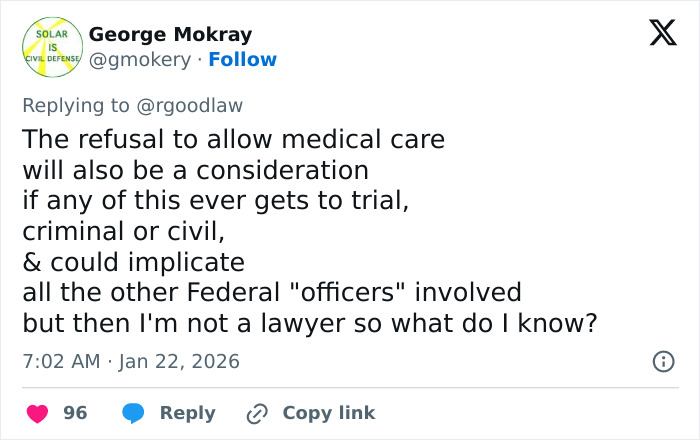The height and width of the screenshot is (440, 700).
Task: Click the Jan 22, 2026 date
Action: [180, 361]
